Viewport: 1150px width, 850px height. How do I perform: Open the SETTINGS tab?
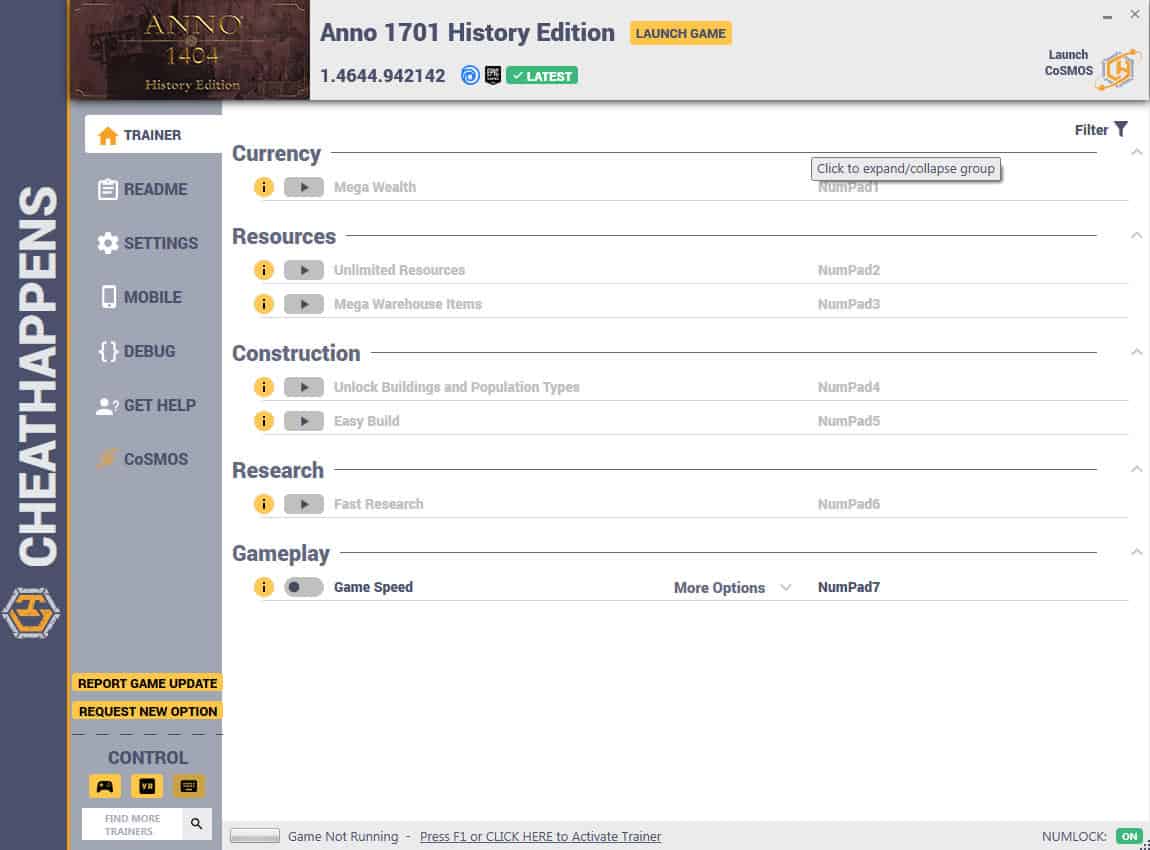(x=147, y=243)
